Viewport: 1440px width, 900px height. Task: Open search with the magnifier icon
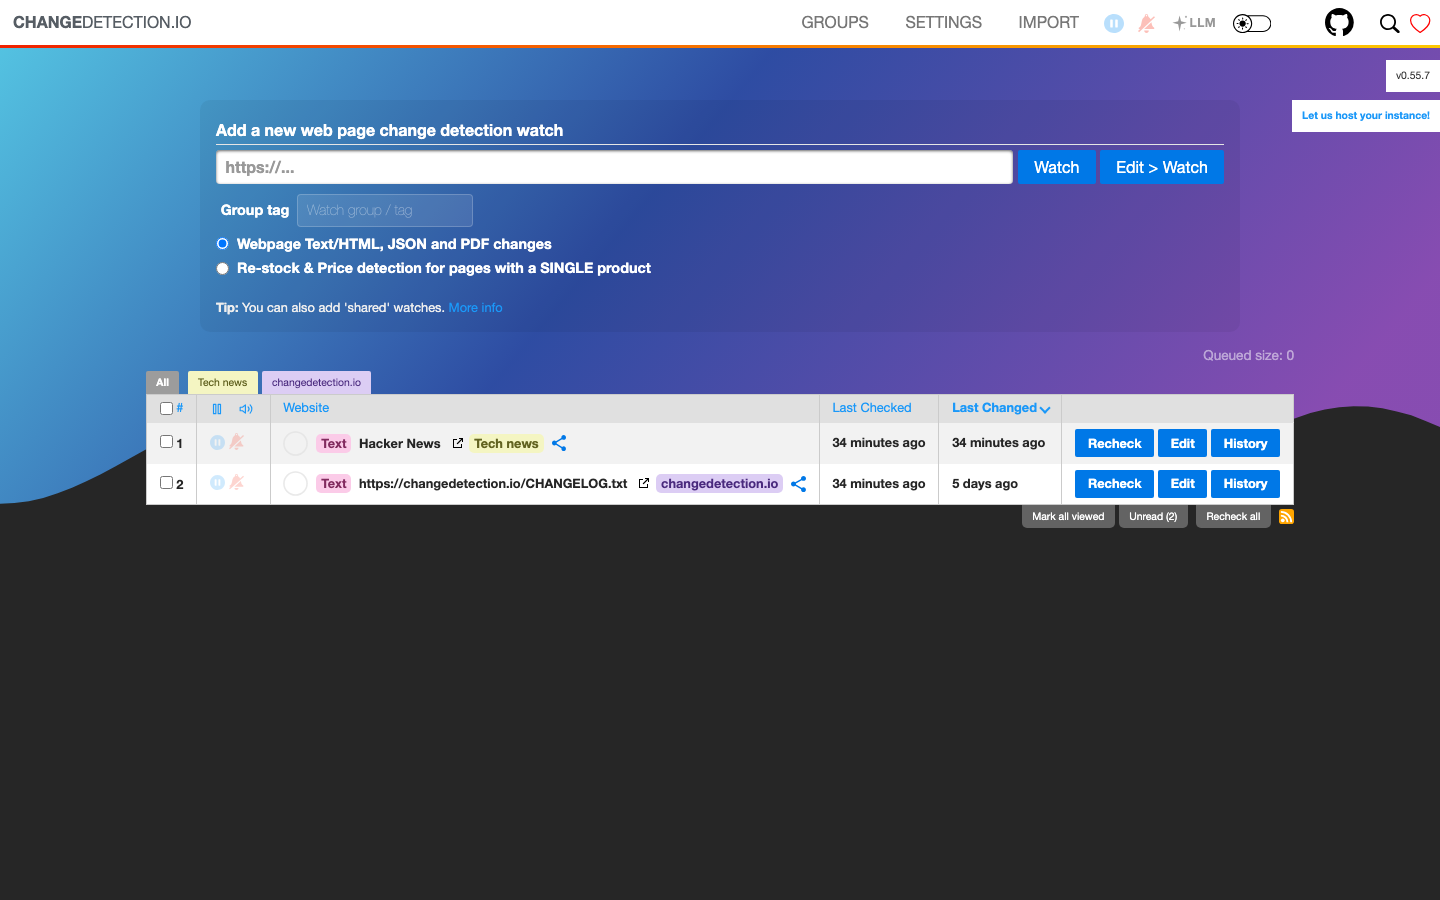tap(1389, 23)
